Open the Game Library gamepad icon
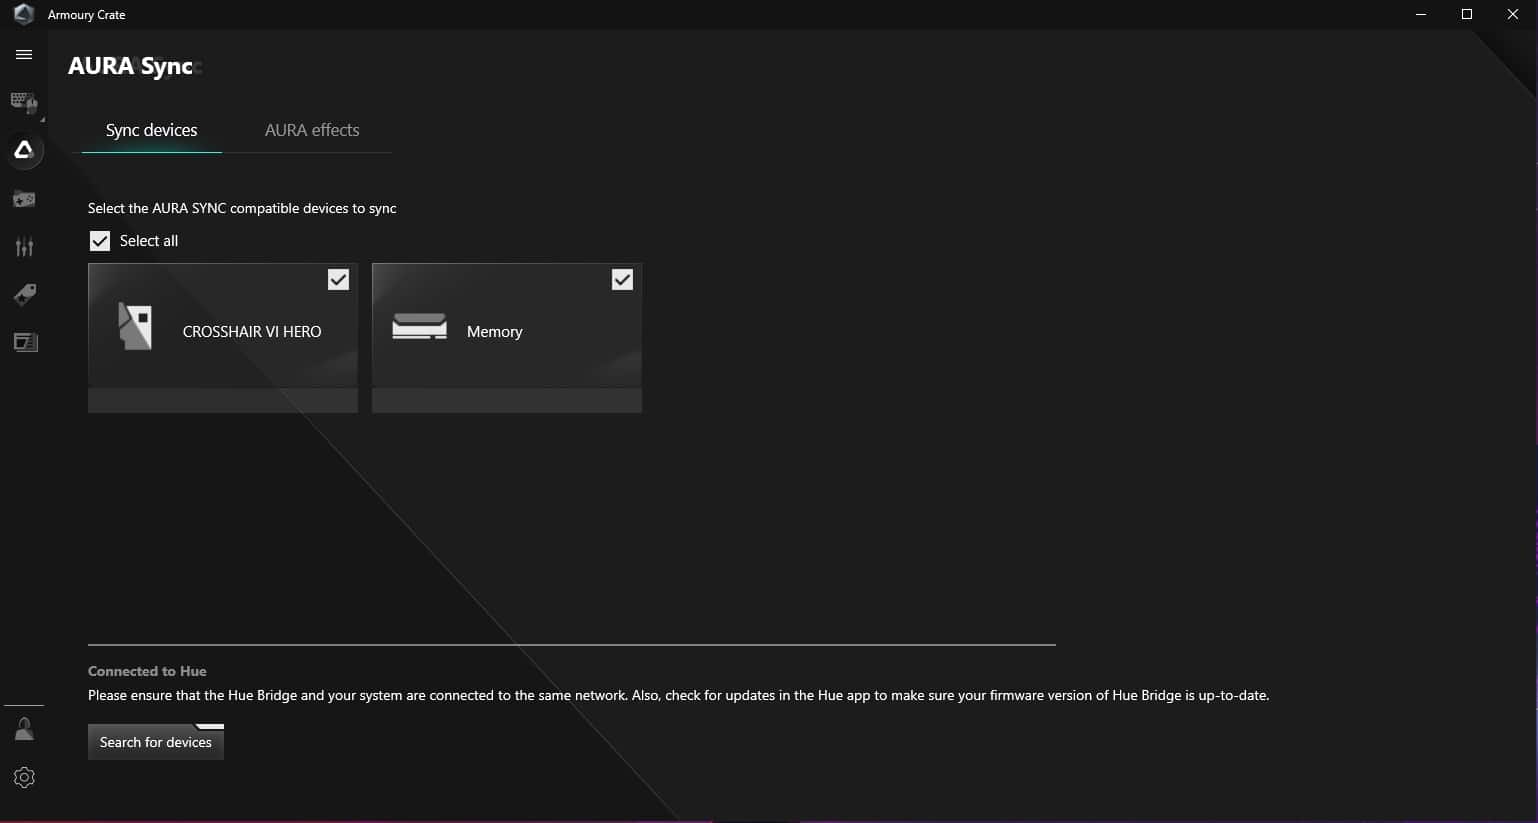This screenshot has height=823, width=1538. 24,199
